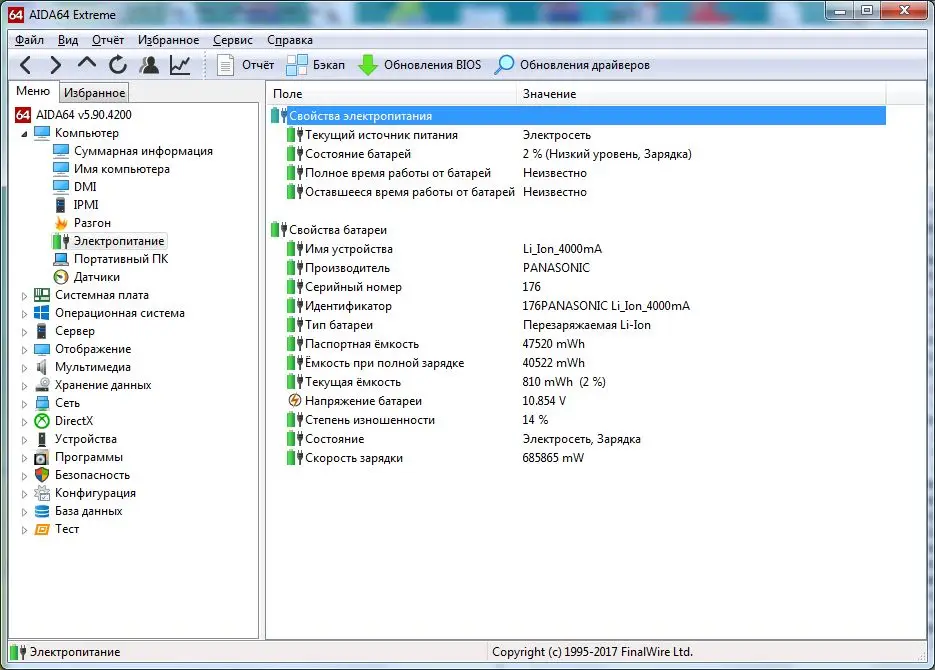
Task: Go back with the left arrow toolbar icon
Action: coord(26,64)
